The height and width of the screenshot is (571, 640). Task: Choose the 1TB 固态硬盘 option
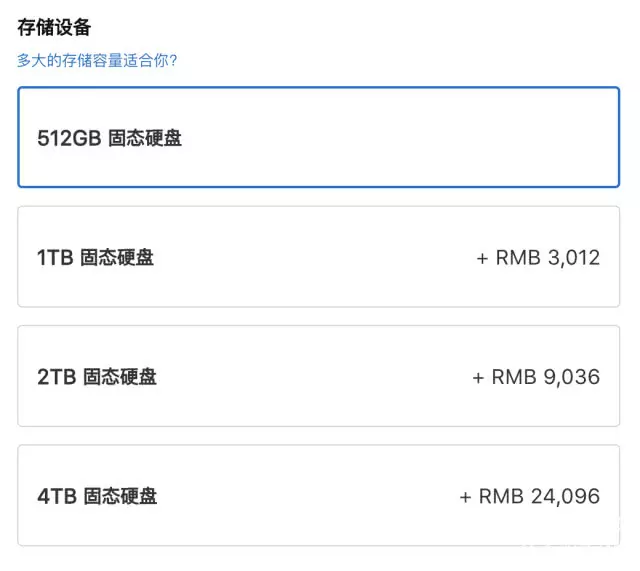pyautogui.click(x=318, y=257)
